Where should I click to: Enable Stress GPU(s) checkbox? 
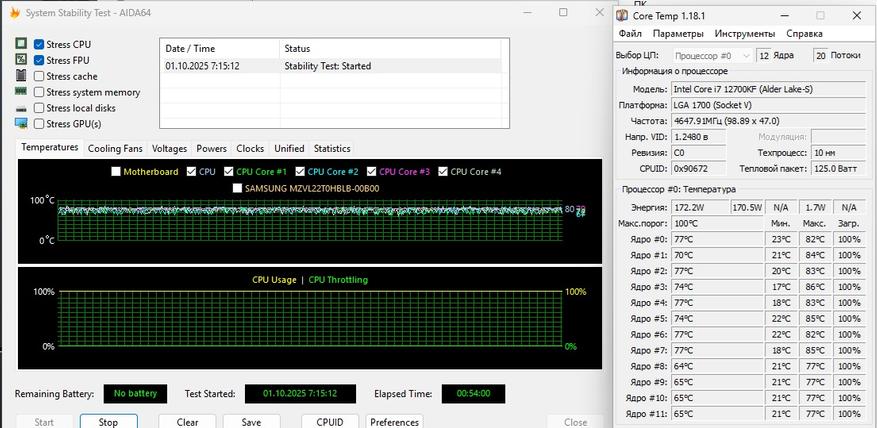pyautogui.click(x=39, y=124)
